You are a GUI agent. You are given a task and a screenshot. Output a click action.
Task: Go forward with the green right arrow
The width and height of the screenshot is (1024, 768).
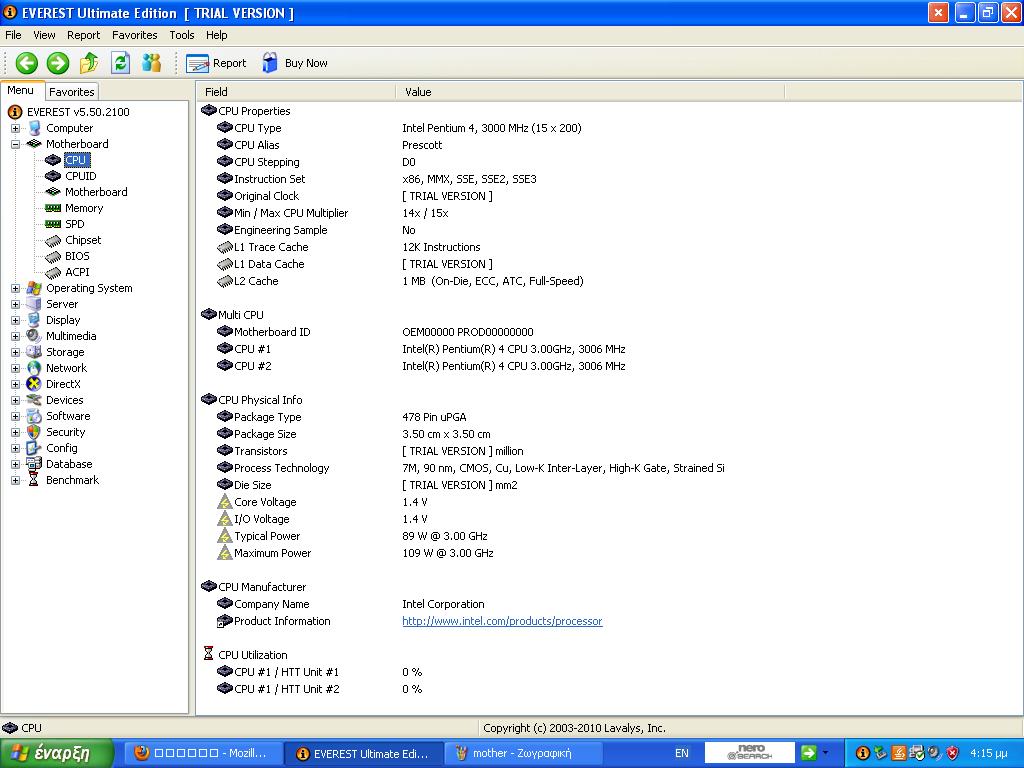click(58, 63)
